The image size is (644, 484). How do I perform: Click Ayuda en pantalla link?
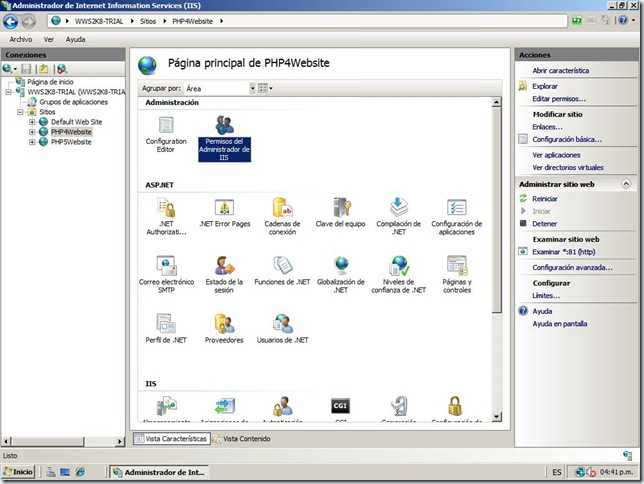pos(560,324)
